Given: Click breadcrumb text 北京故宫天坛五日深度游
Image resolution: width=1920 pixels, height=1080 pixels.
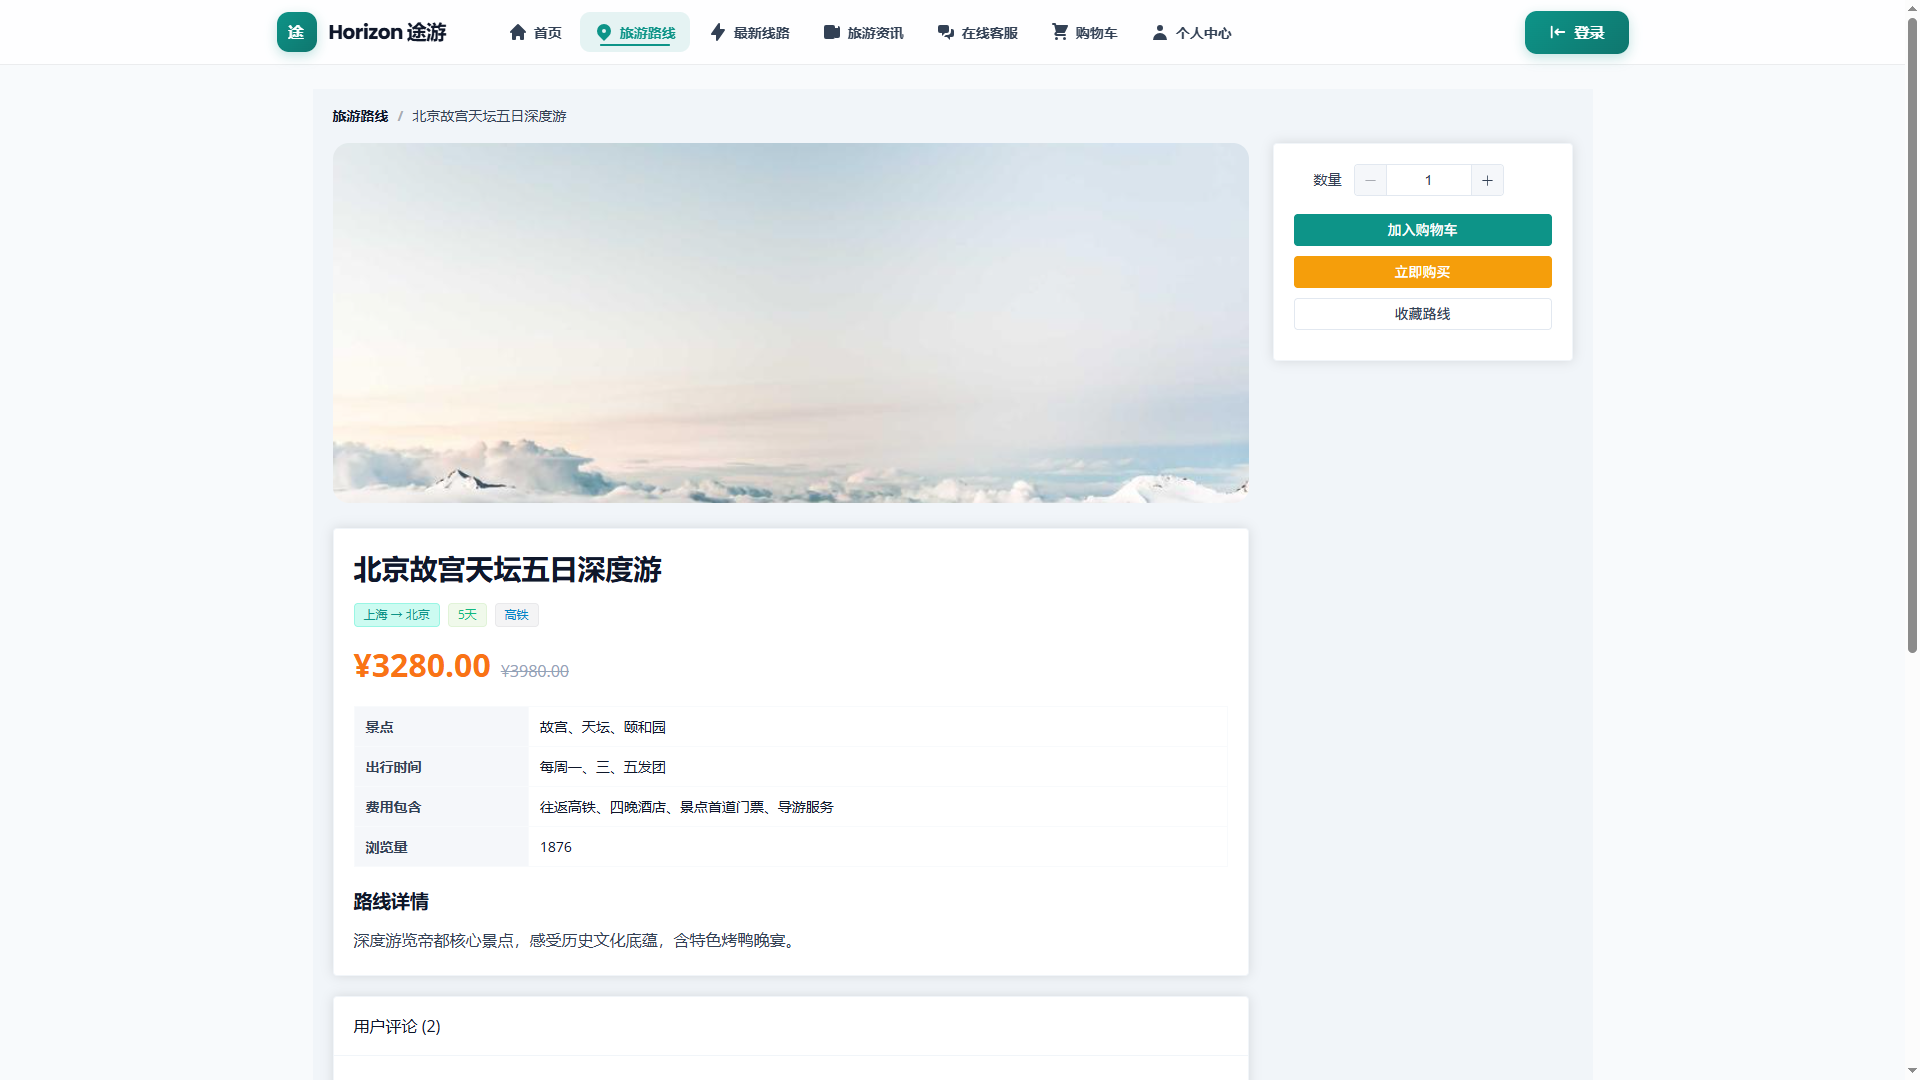Looking at the screenshot, I should point(489,116).
